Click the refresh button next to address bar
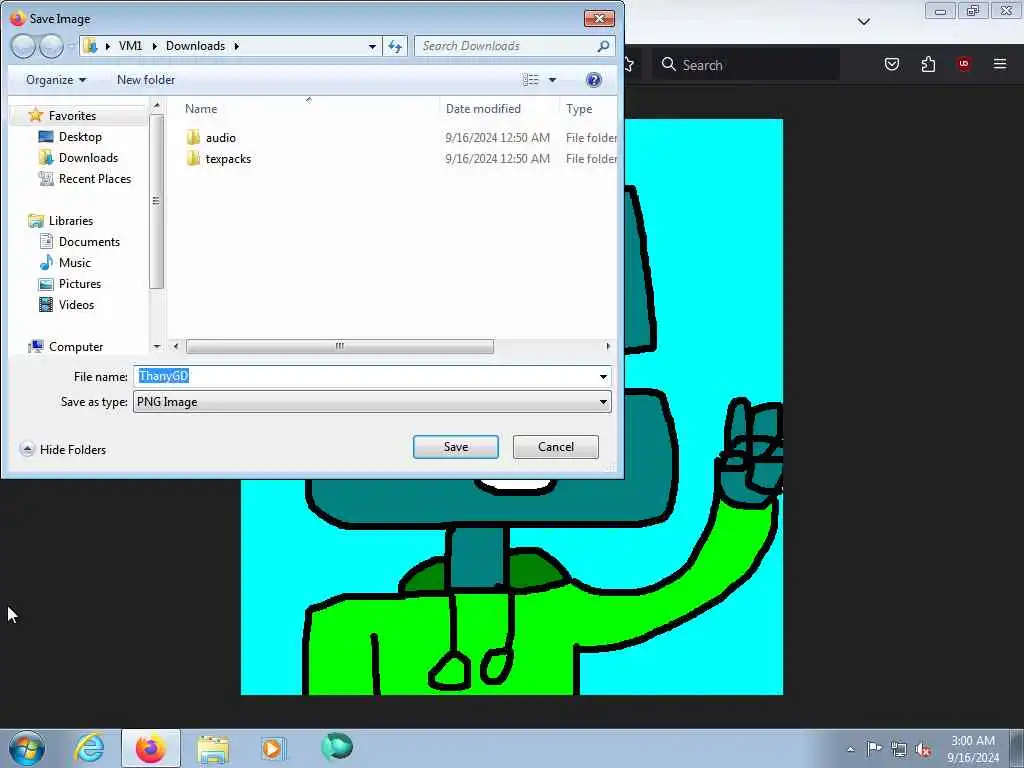Viewport: 1024px width, 768px height. 395,46
